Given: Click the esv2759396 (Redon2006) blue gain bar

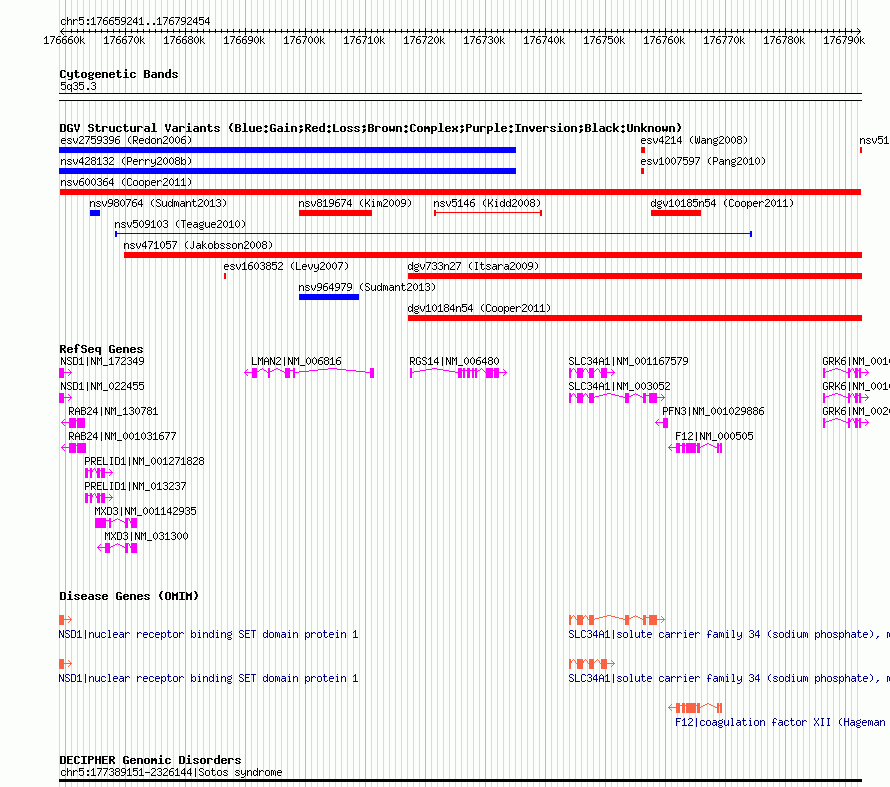Looking at the screenshot, I should 287,150.
